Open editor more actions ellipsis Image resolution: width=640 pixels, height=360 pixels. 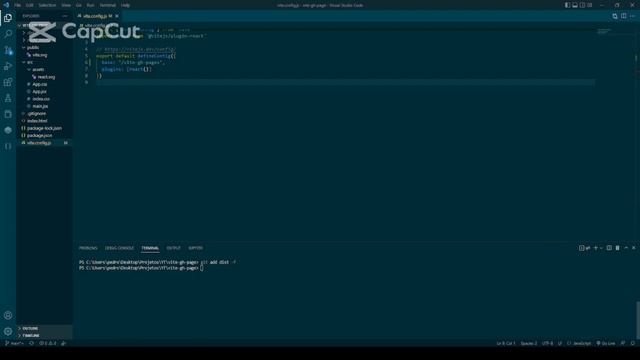632,16
